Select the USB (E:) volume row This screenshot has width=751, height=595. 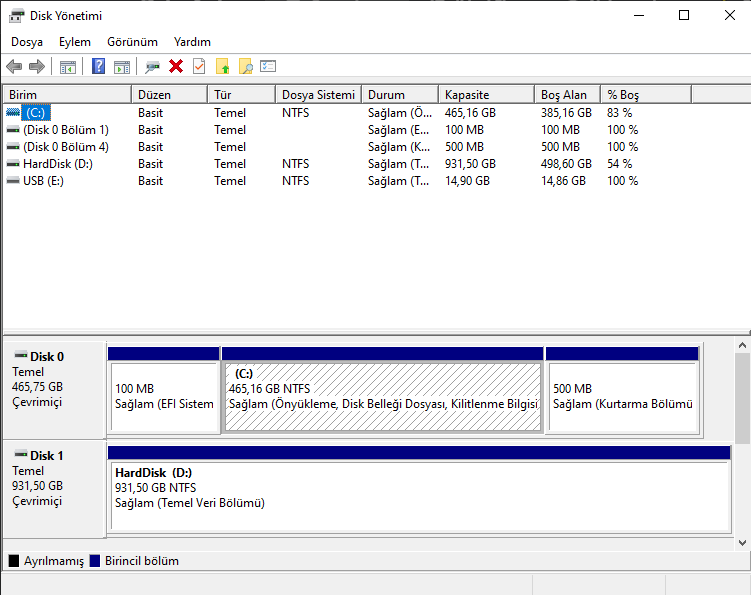click(x=43, y=181)
